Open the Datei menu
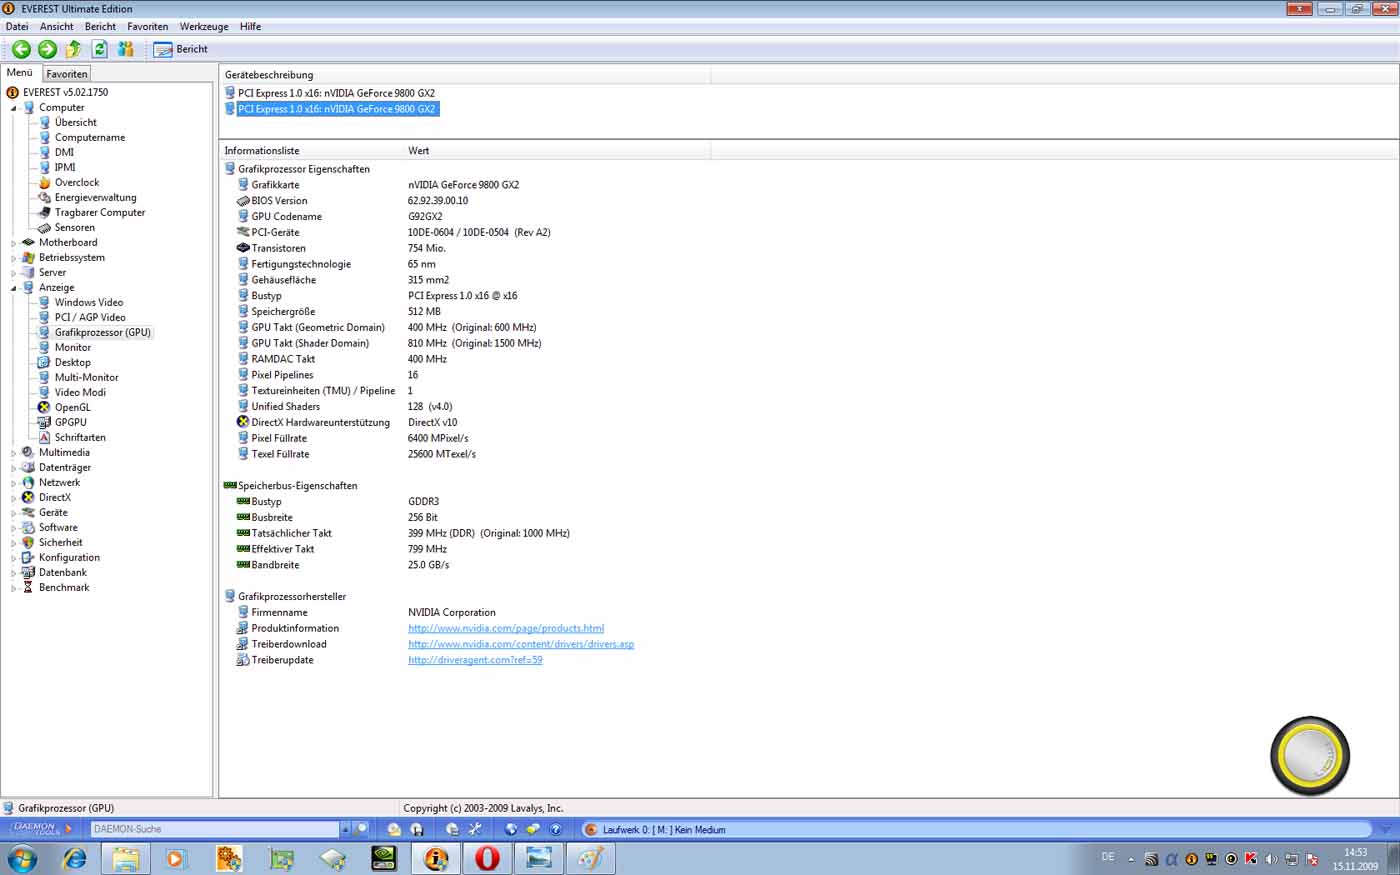The width and height of the screenshot is (1400, 875). [x=17, y=27]
